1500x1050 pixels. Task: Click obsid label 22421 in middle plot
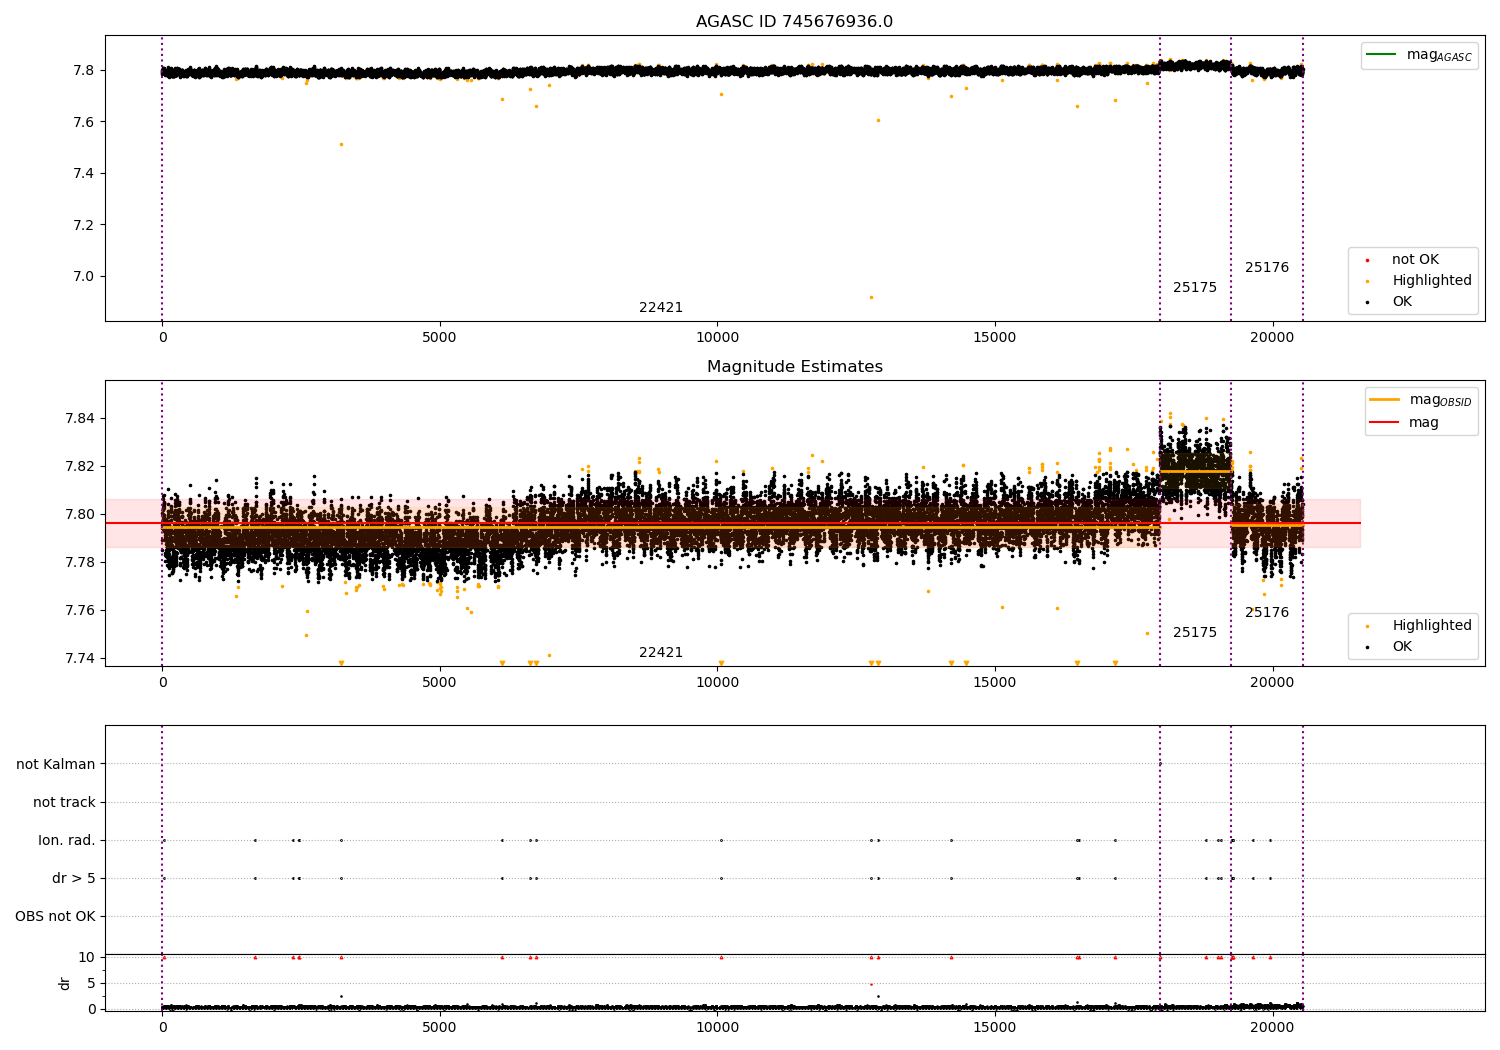coord(661,653)
